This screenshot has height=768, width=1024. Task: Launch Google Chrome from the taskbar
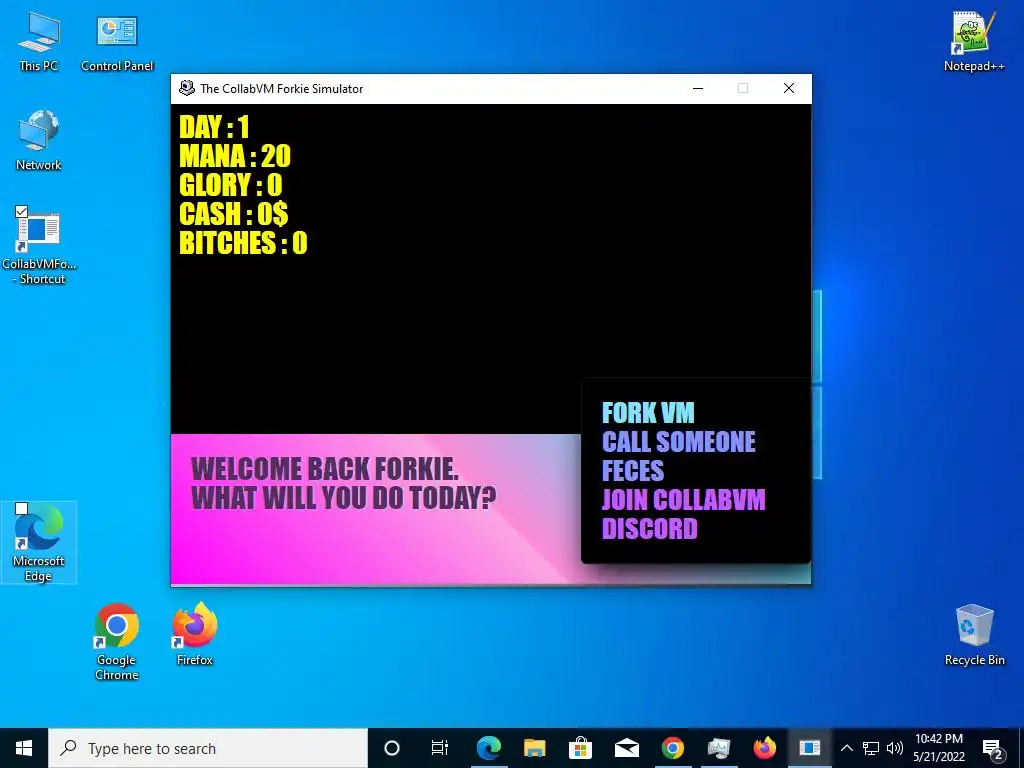673,748
